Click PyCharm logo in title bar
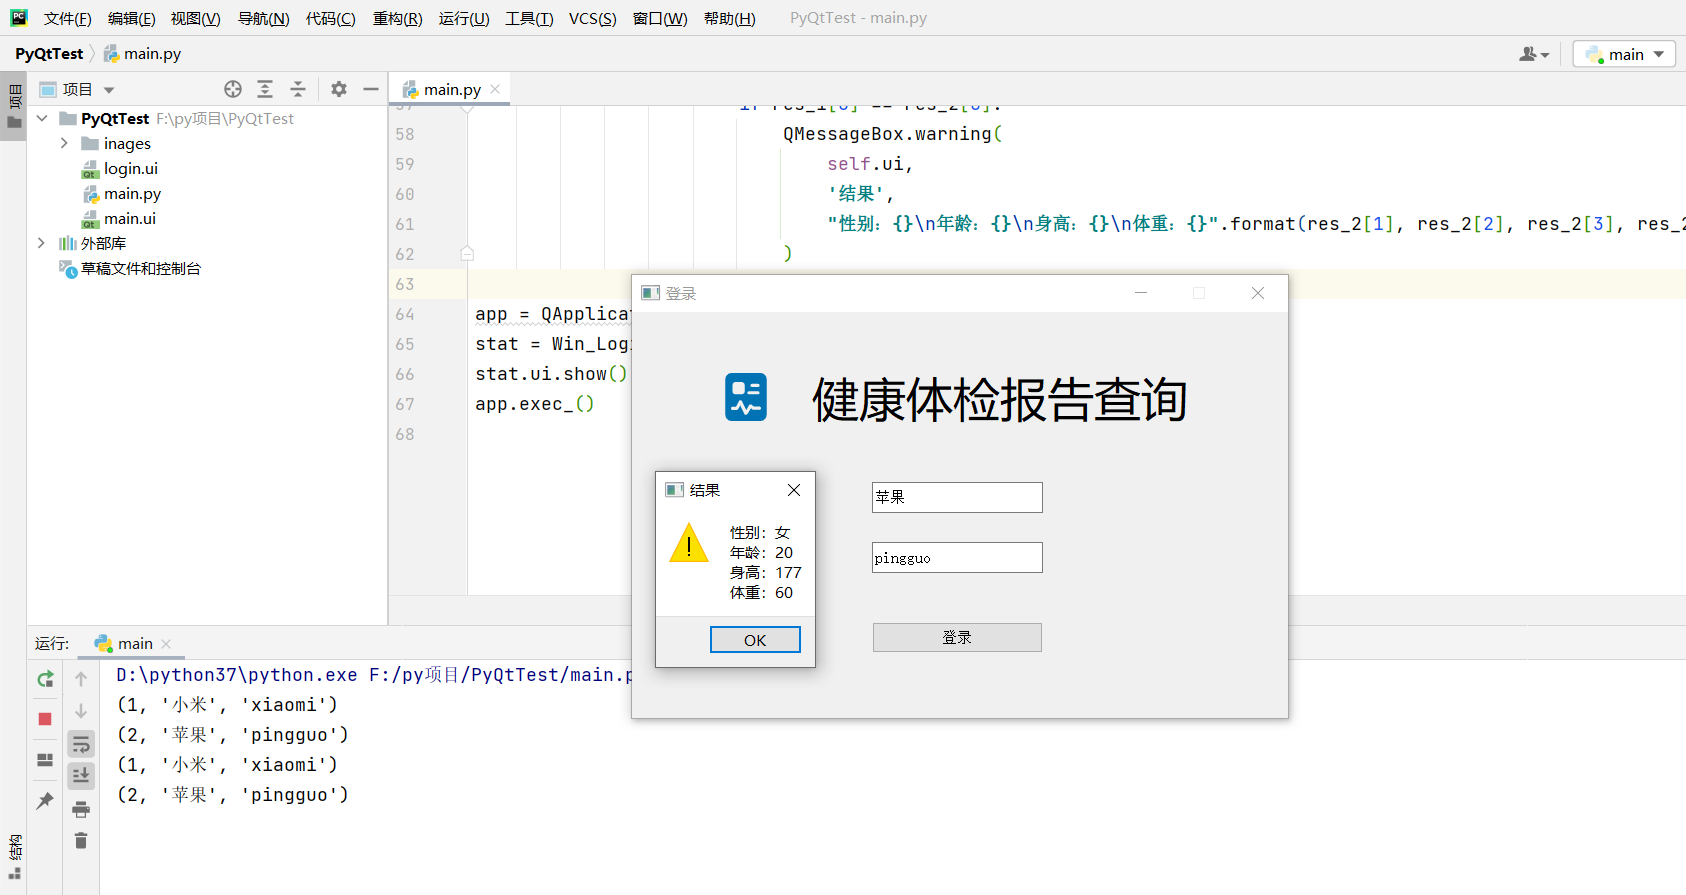The height and width of the screenshot is (895, 1686). coord(19,17)
